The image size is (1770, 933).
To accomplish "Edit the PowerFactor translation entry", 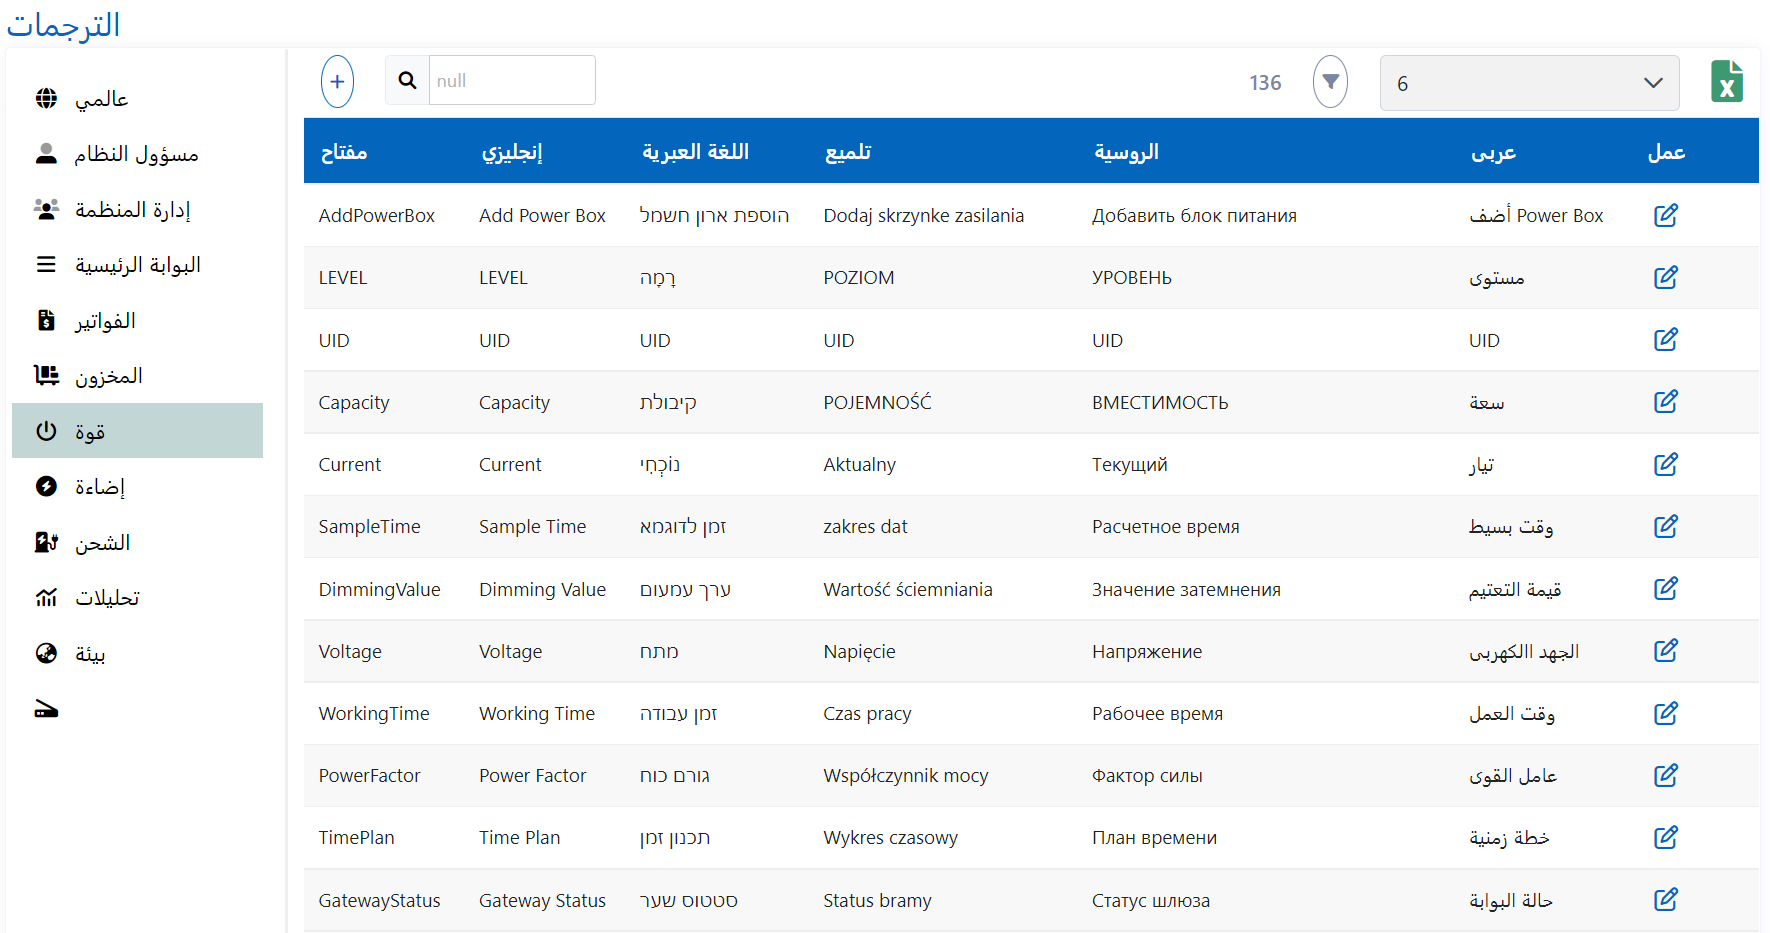I will point(1666,775).
